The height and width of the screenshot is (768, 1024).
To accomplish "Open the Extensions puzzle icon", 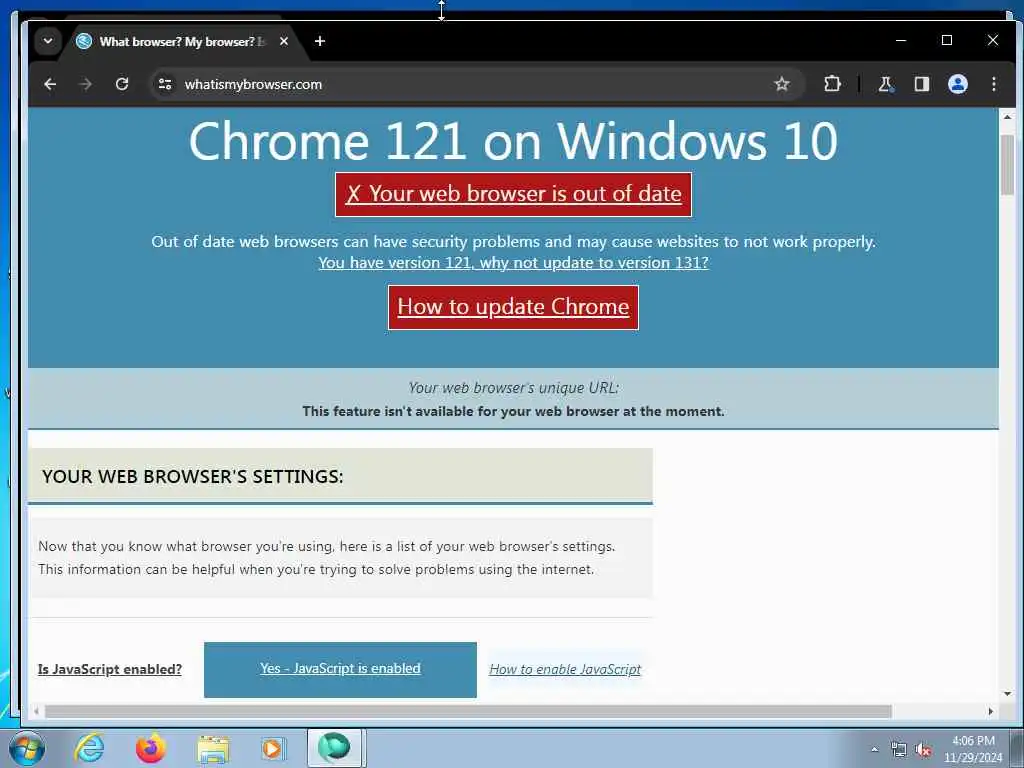I will coord(832,84).
